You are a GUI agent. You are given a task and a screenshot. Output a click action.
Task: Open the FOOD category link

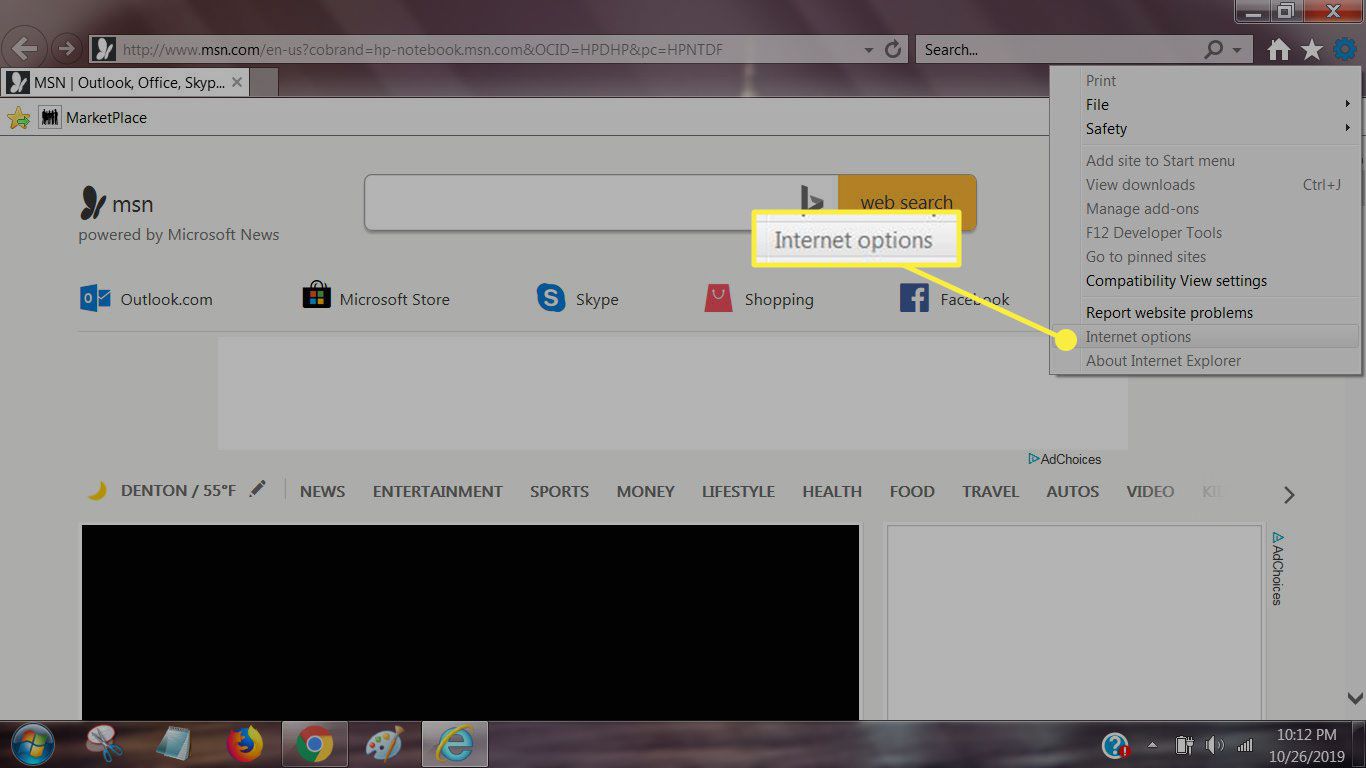(x=912, y=491)
